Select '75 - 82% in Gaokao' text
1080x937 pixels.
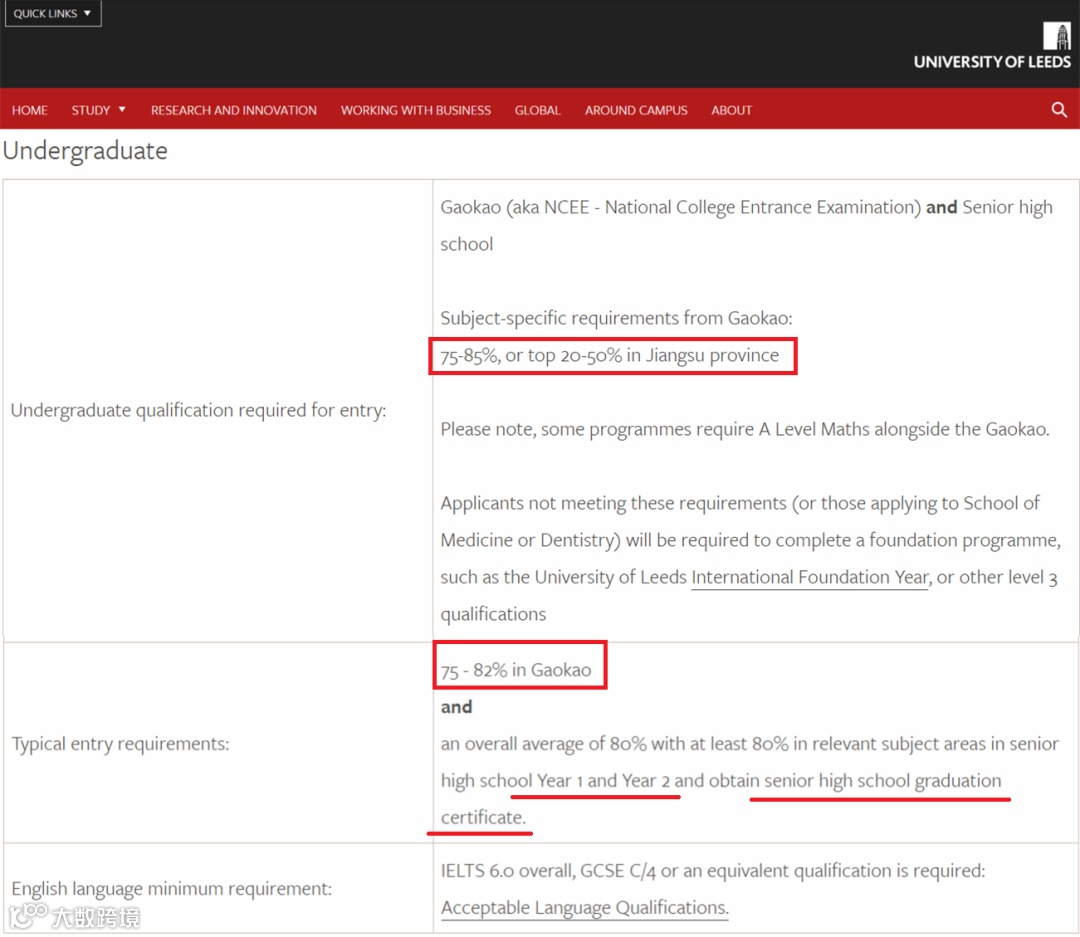coord(516,670)
